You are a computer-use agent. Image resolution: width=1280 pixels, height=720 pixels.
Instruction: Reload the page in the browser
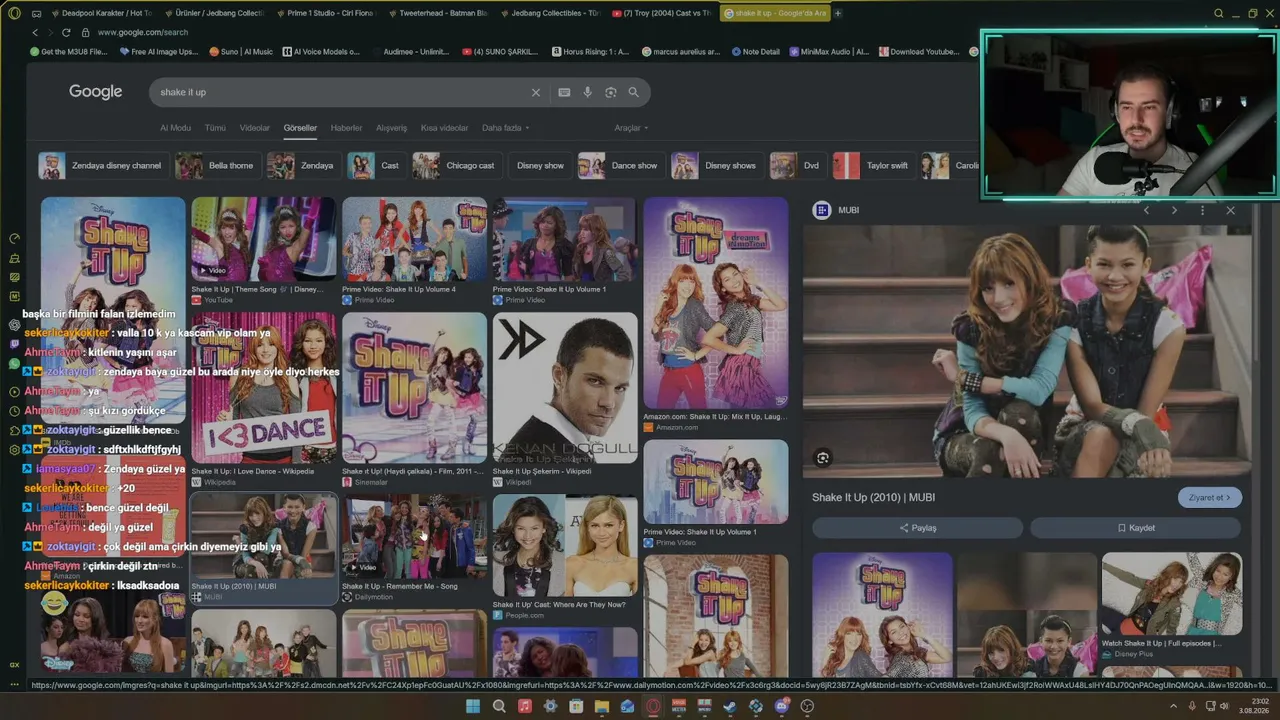tap(66, 32)
